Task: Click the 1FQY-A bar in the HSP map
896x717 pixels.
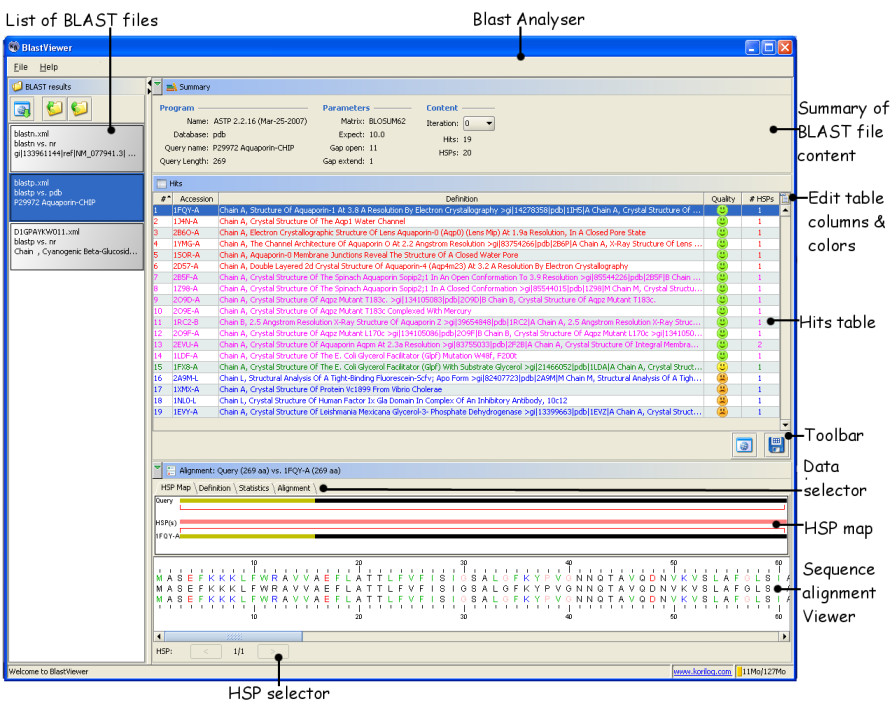Action: coord(483,536)
